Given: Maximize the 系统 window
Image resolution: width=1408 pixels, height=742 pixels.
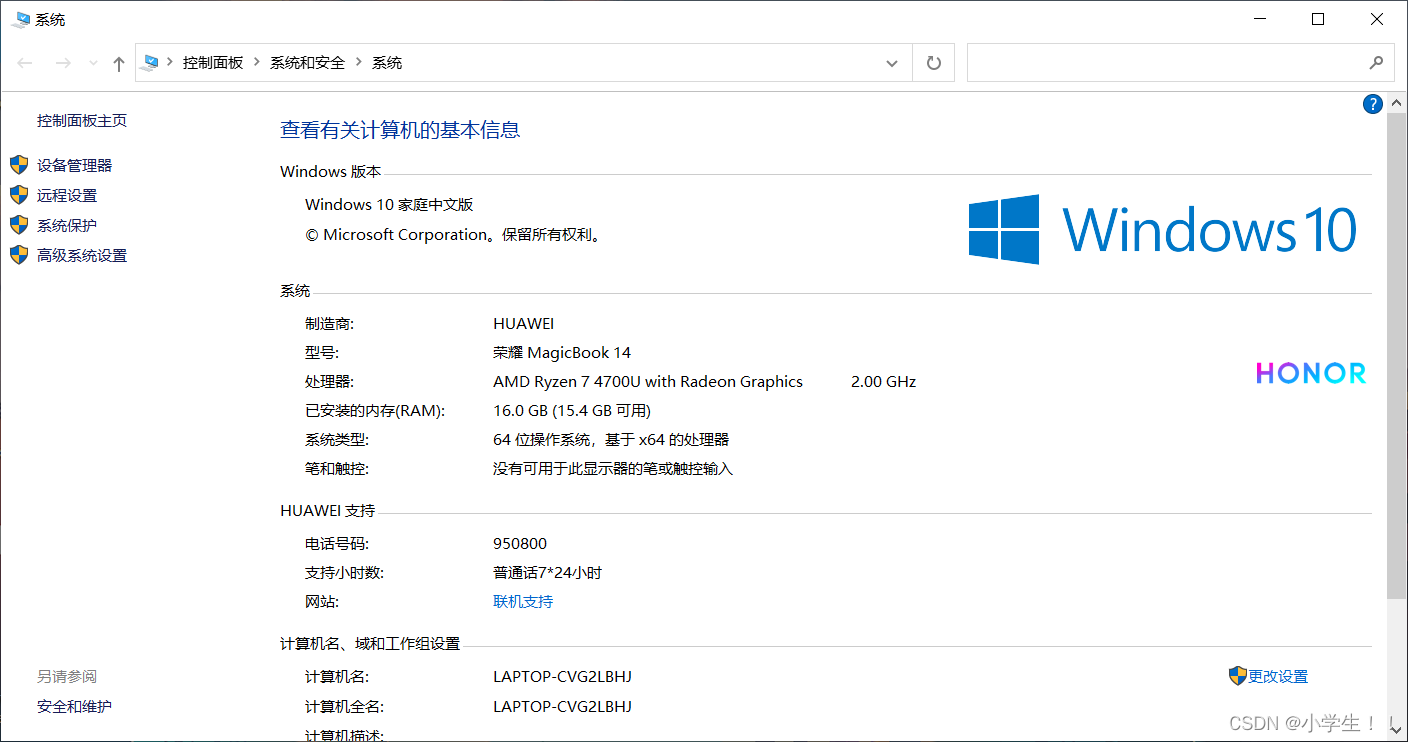Looking at the screenshot, I should (x=1318, y=19).
